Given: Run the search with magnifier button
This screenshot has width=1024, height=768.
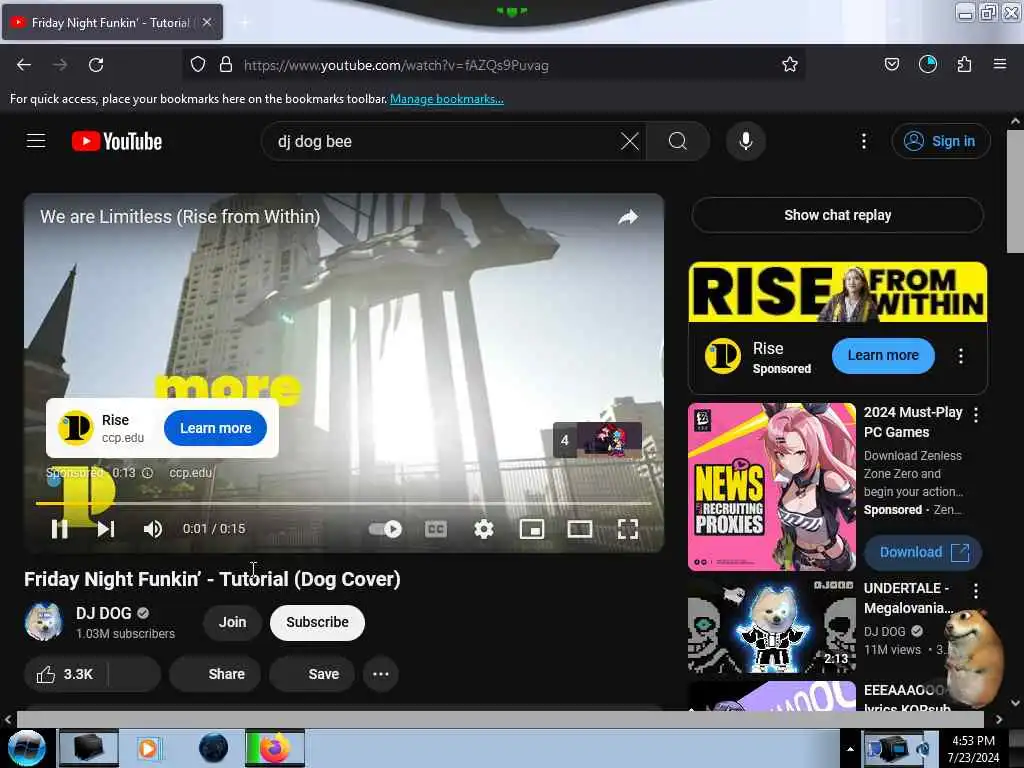Looking at the screenshot, I should tap(678, 141).
